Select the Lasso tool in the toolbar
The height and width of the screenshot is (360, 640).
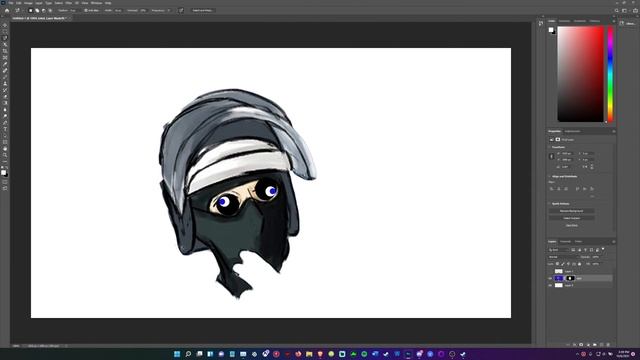(x=5, y=38)
